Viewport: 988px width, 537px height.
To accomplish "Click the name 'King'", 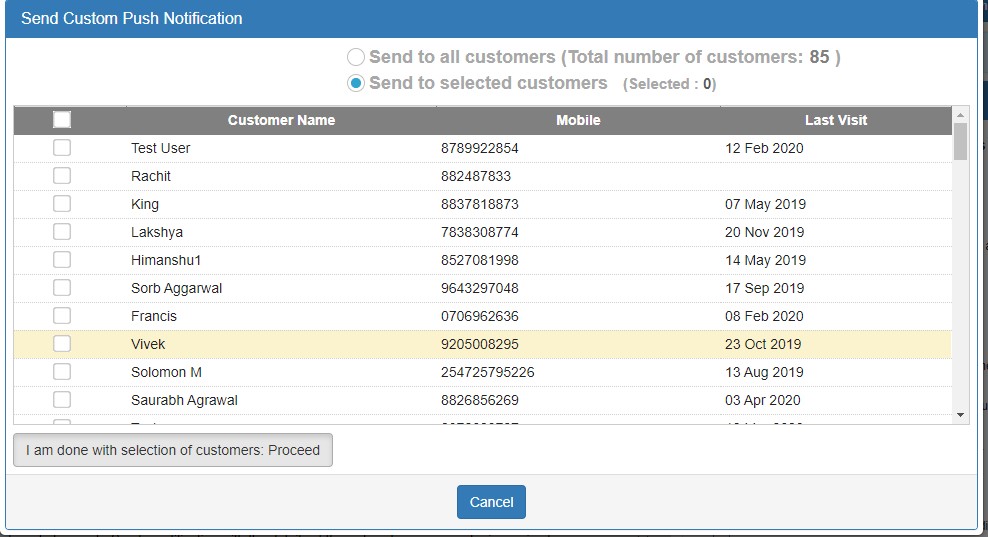I will (x=144, y=204).
